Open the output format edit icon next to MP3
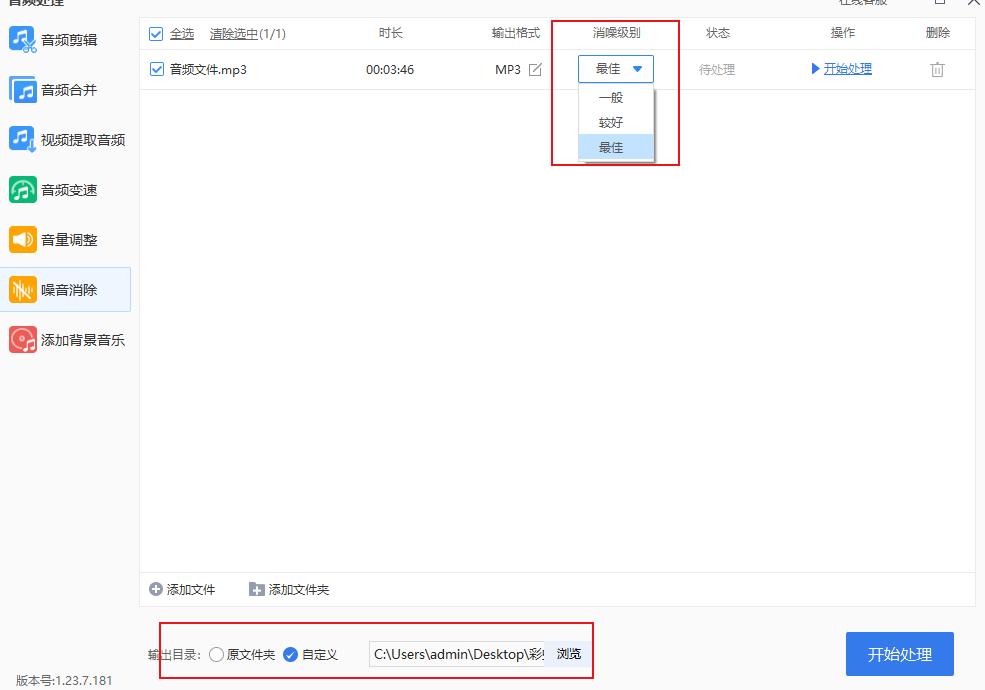Screen dimensions: 985x690 [x=536, y=69]
